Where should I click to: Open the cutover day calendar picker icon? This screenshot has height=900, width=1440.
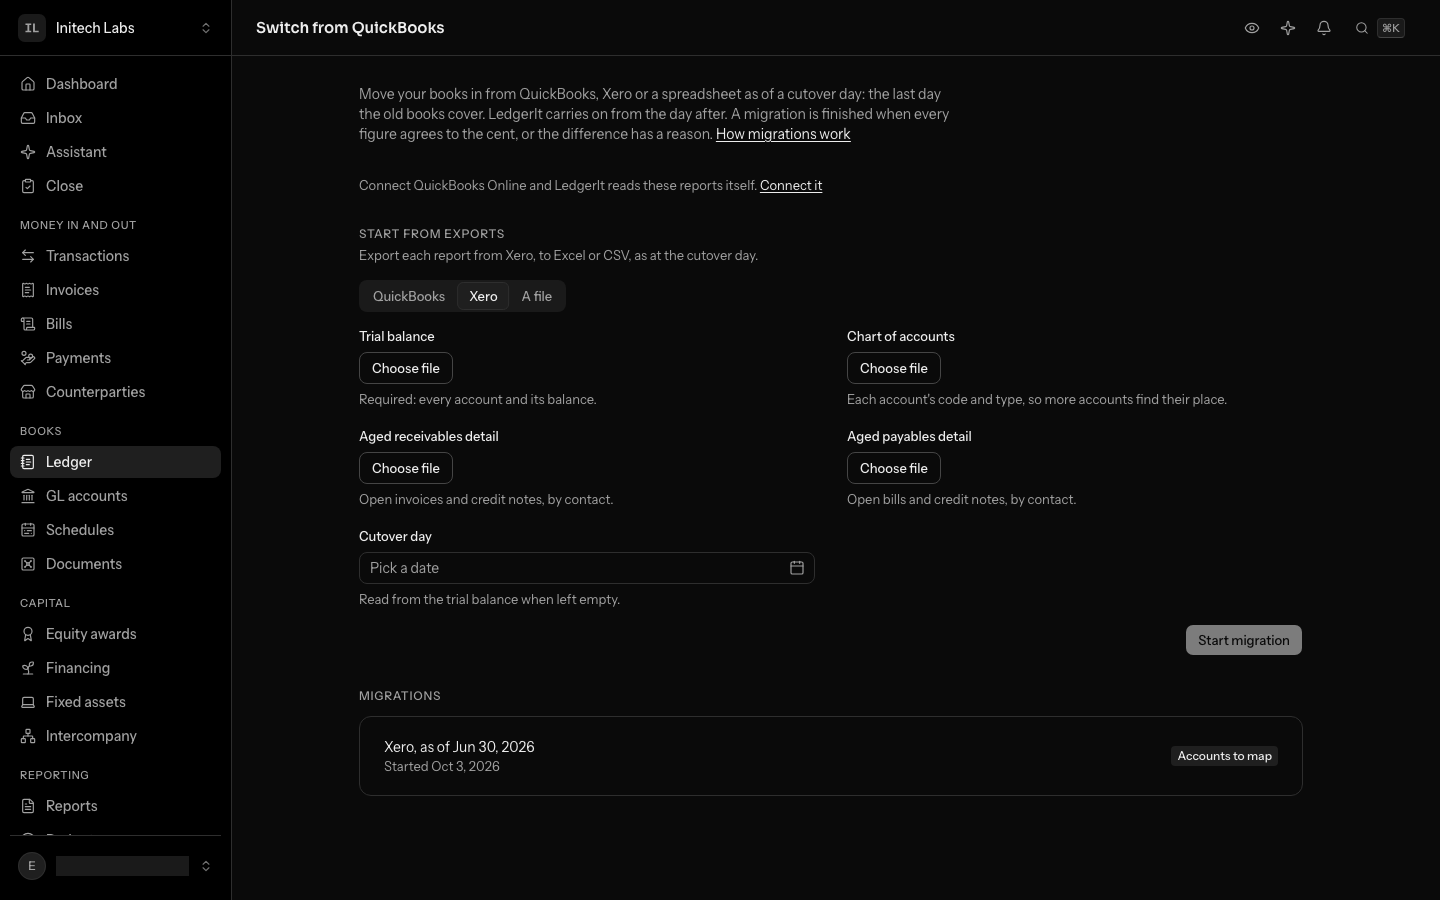[797, 568]
